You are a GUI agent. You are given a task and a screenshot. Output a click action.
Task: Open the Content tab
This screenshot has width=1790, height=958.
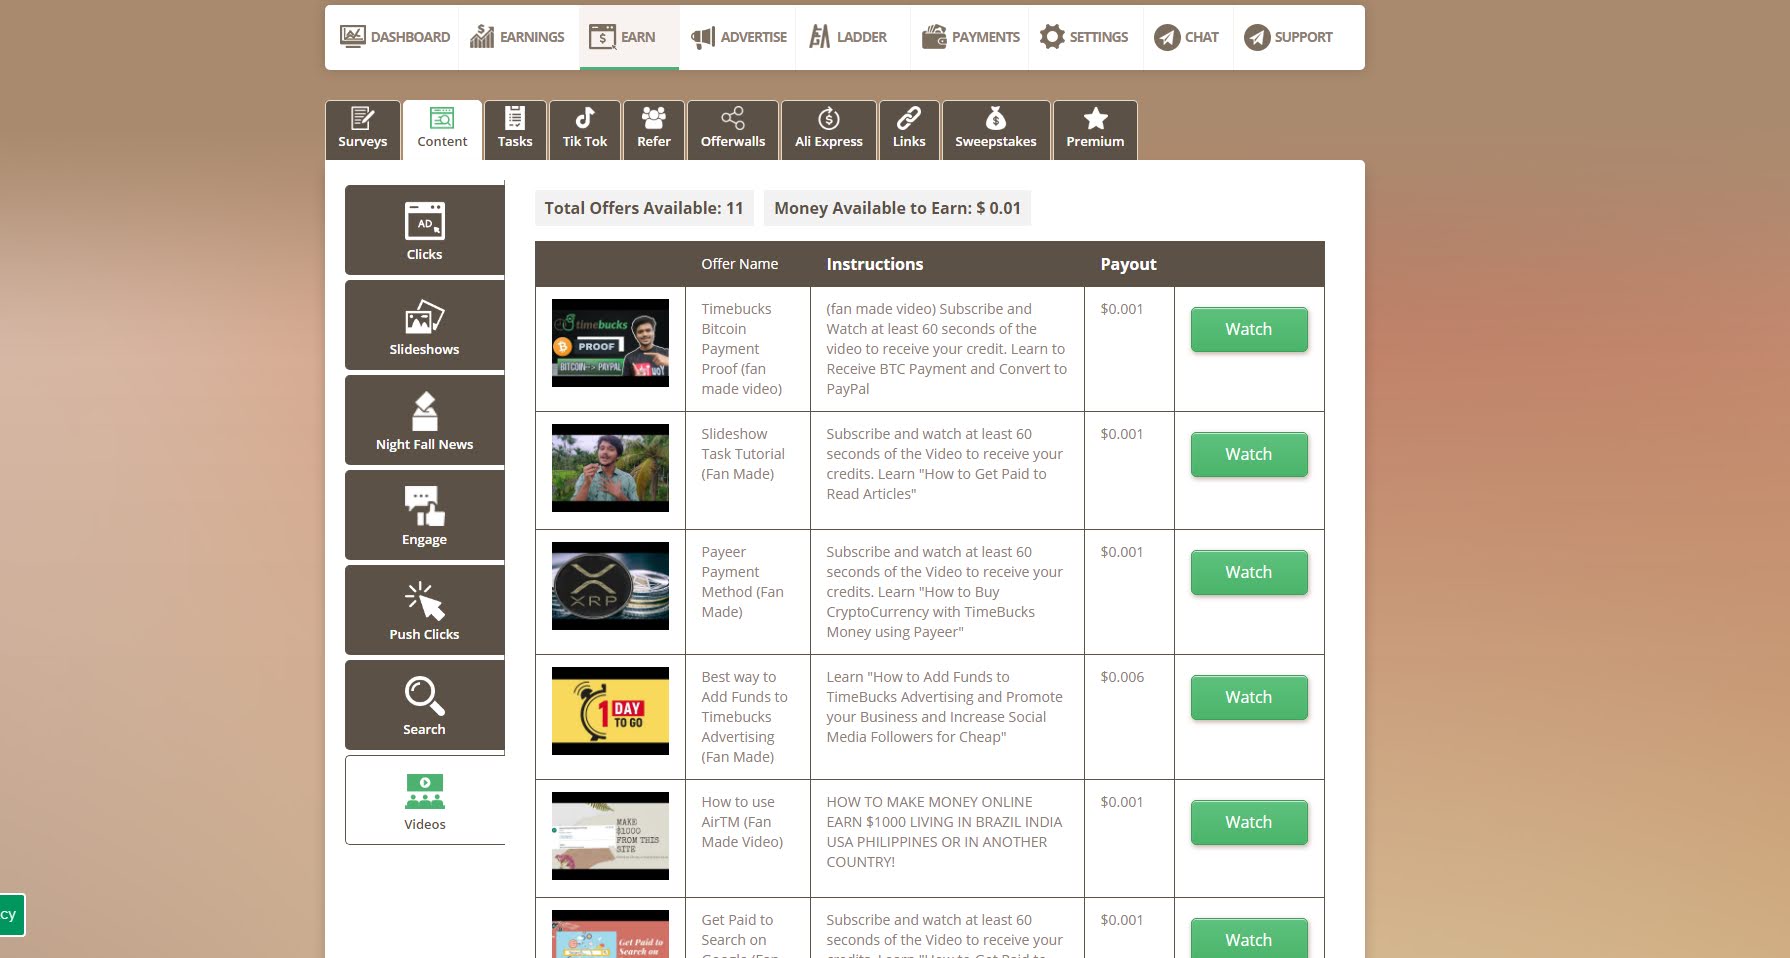(x=442, y=130)
